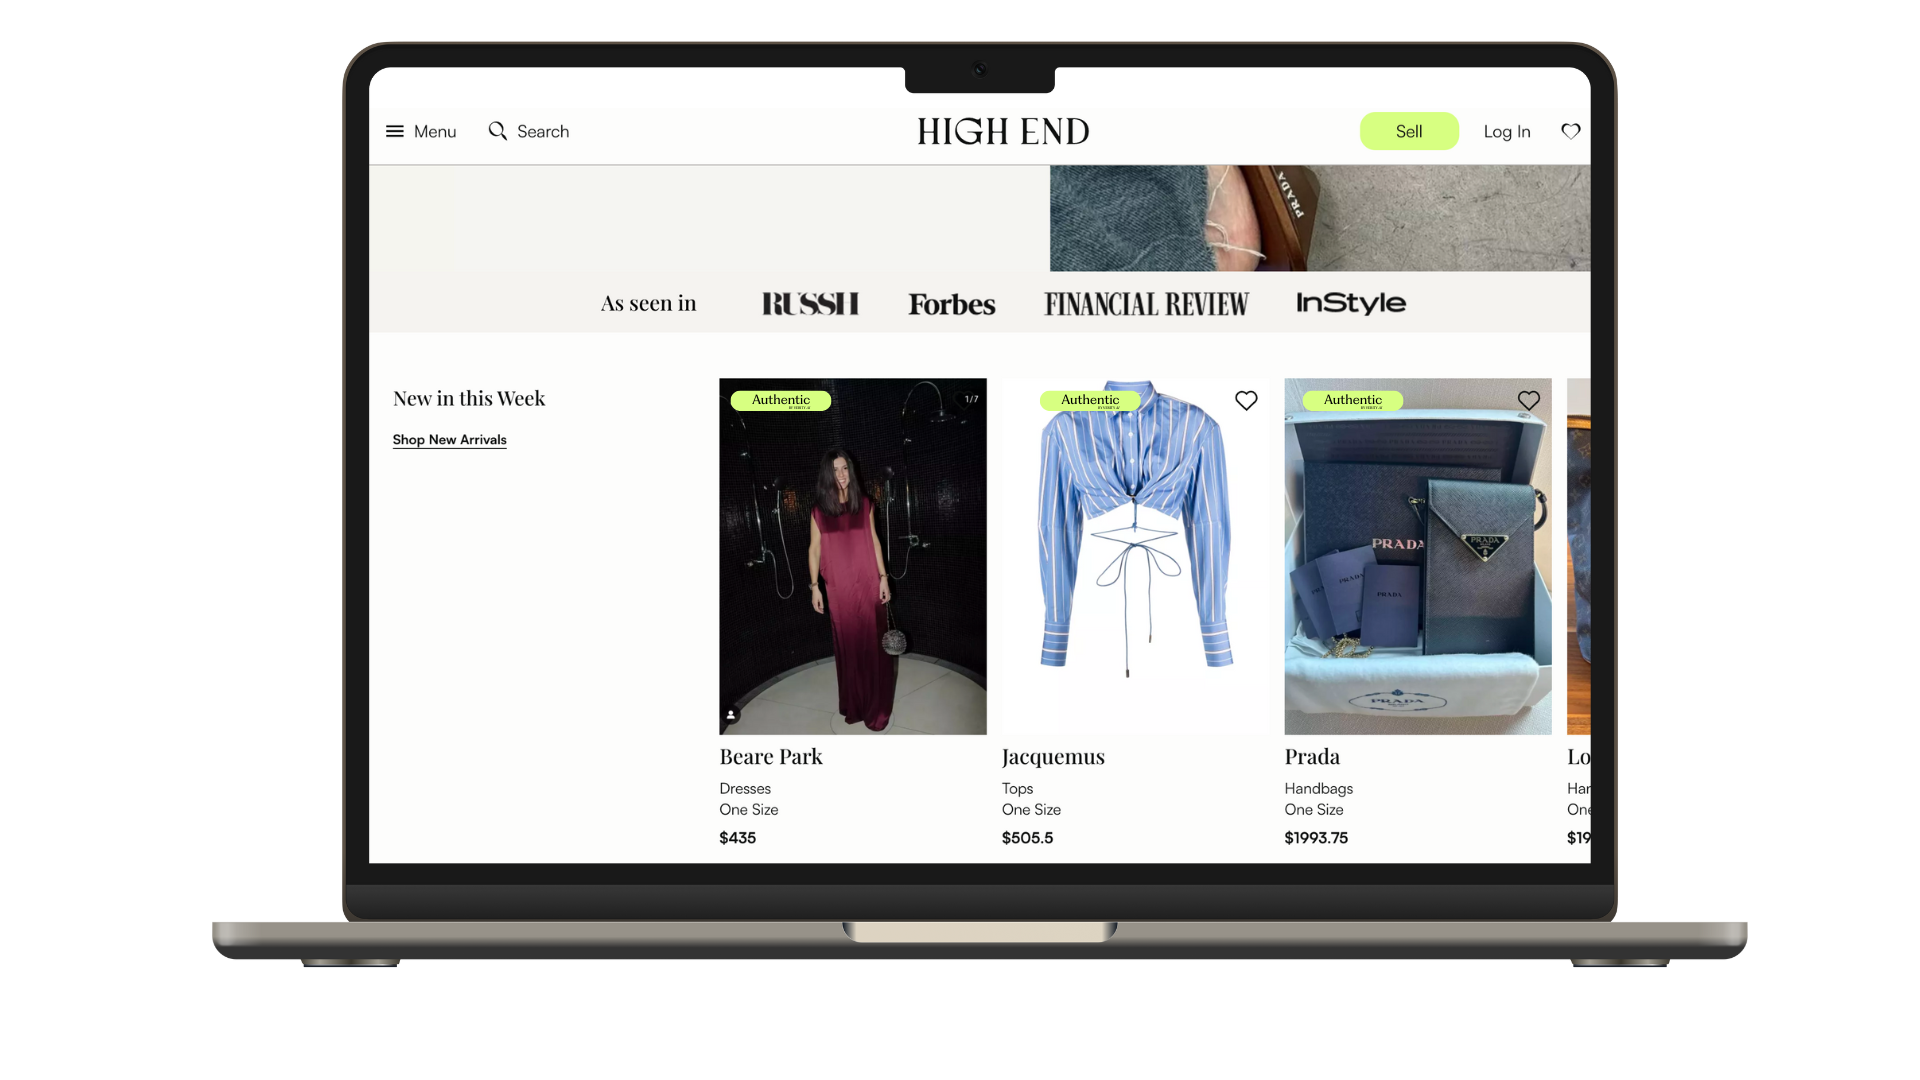
Task: Open saved wishlist via header heart icon
Action: click(x=1570, y=131)
